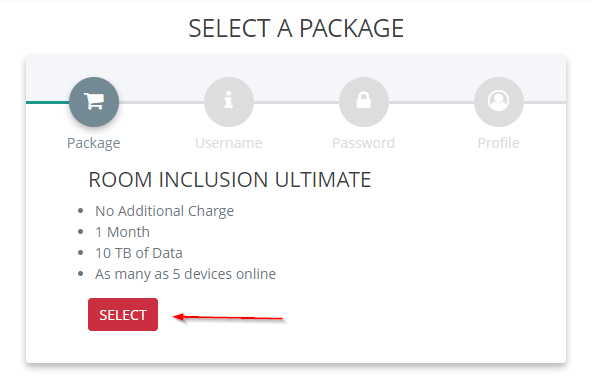
Task: Click progress line between Username and Password
Action: pos(296,102)
